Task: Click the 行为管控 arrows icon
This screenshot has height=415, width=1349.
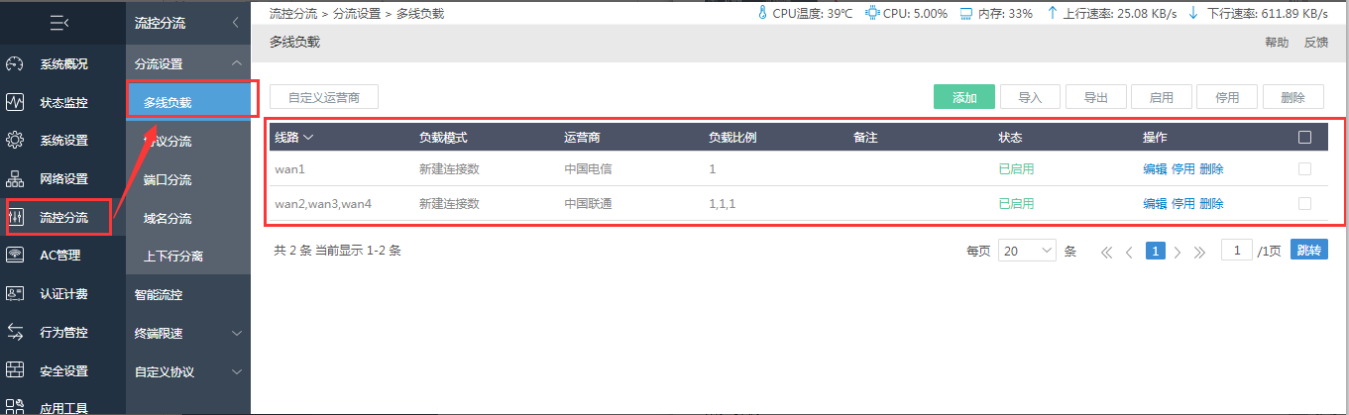Action: pos(15,332)
